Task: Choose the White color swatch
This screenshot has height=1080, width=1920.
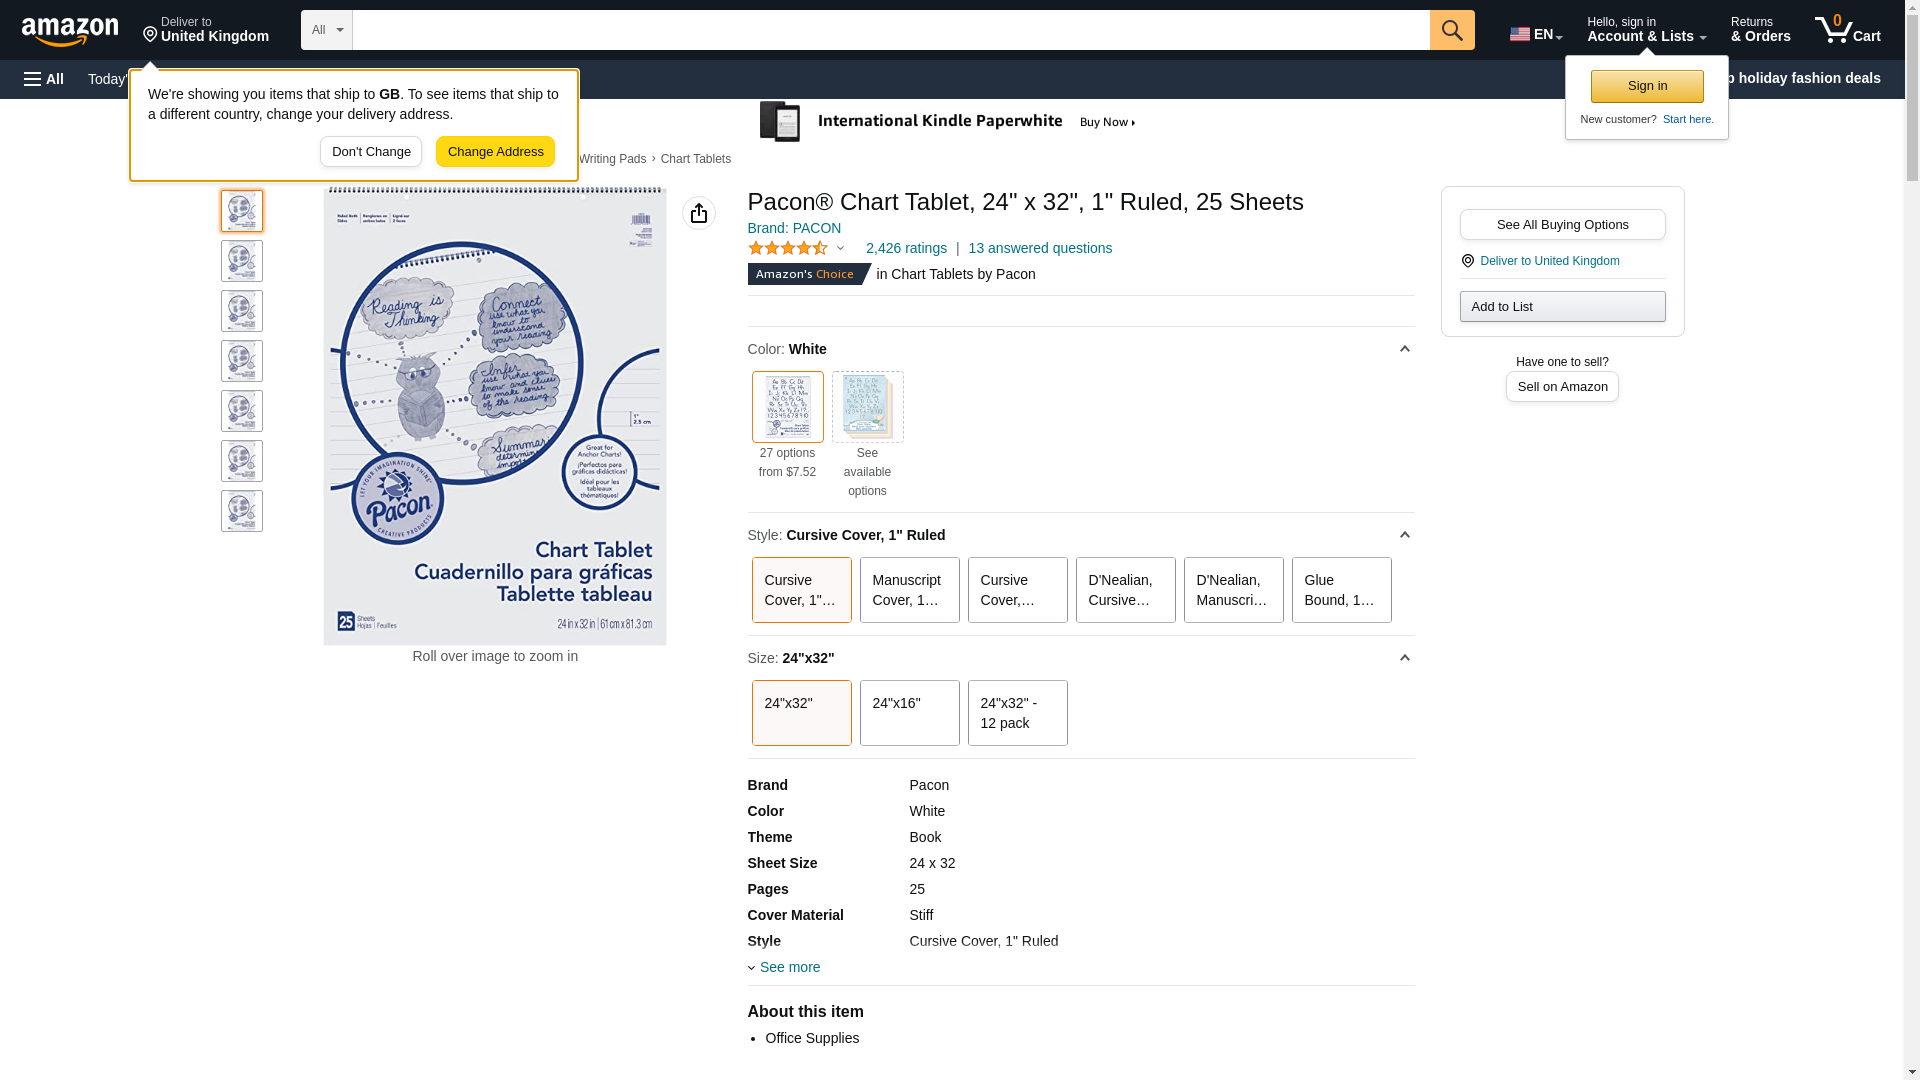Action: pos(787,407)
